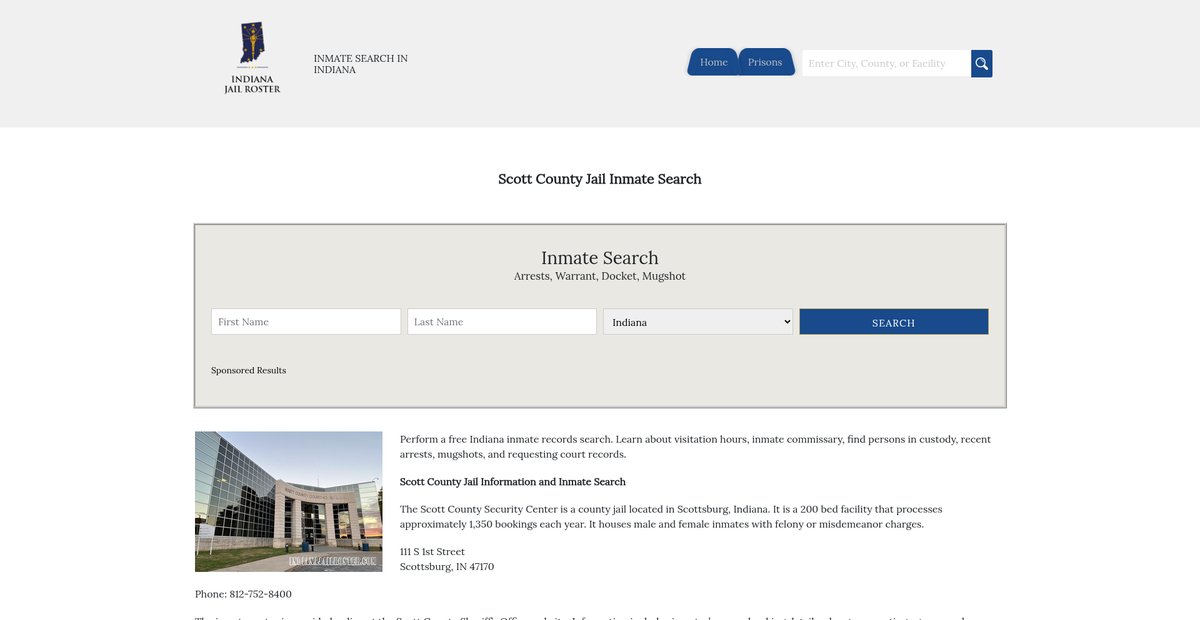
Task: Click the First Name input field
Action: click(306, 322)
